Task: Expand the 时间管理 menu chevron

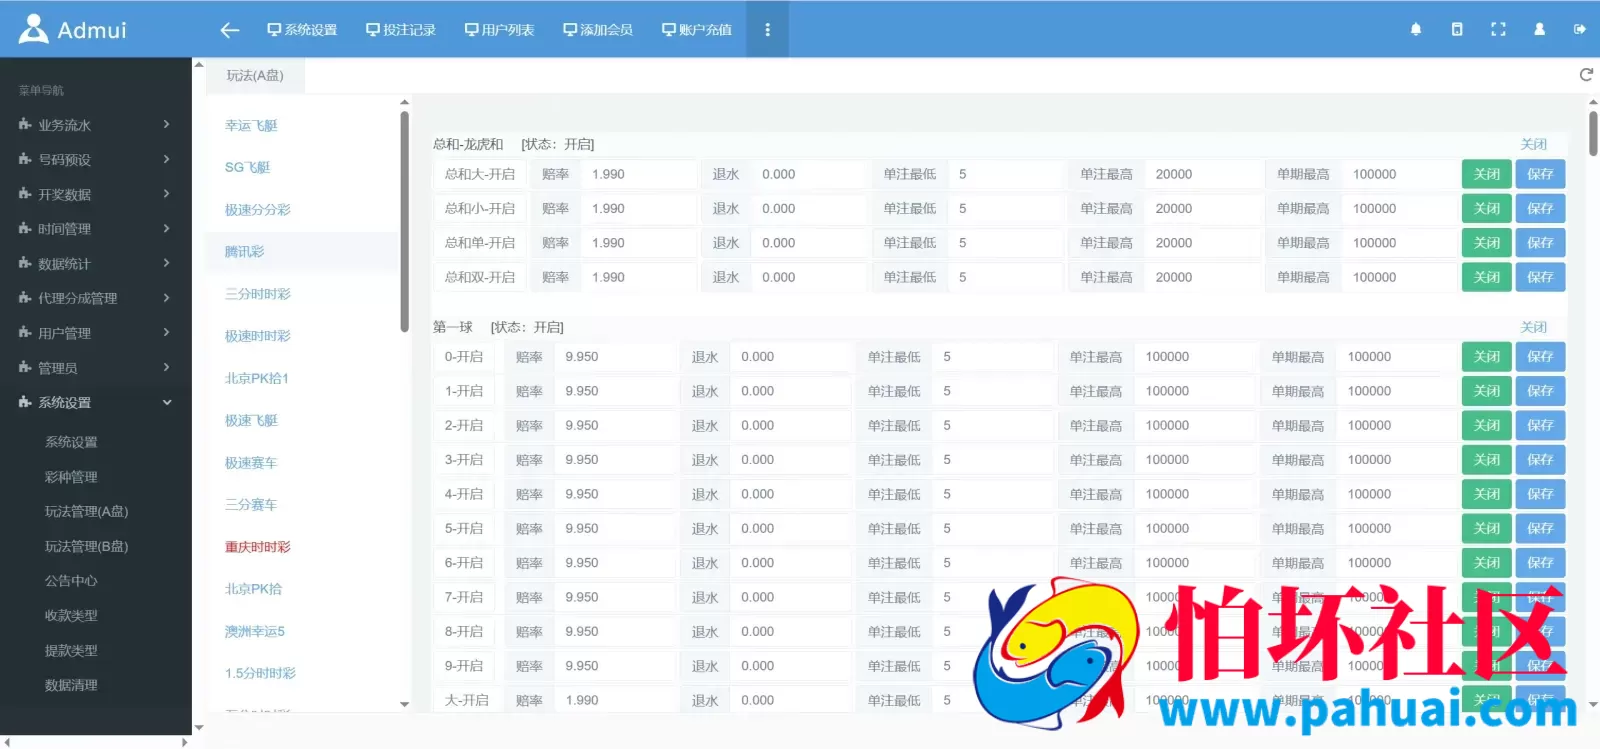Action: point(167,228)
